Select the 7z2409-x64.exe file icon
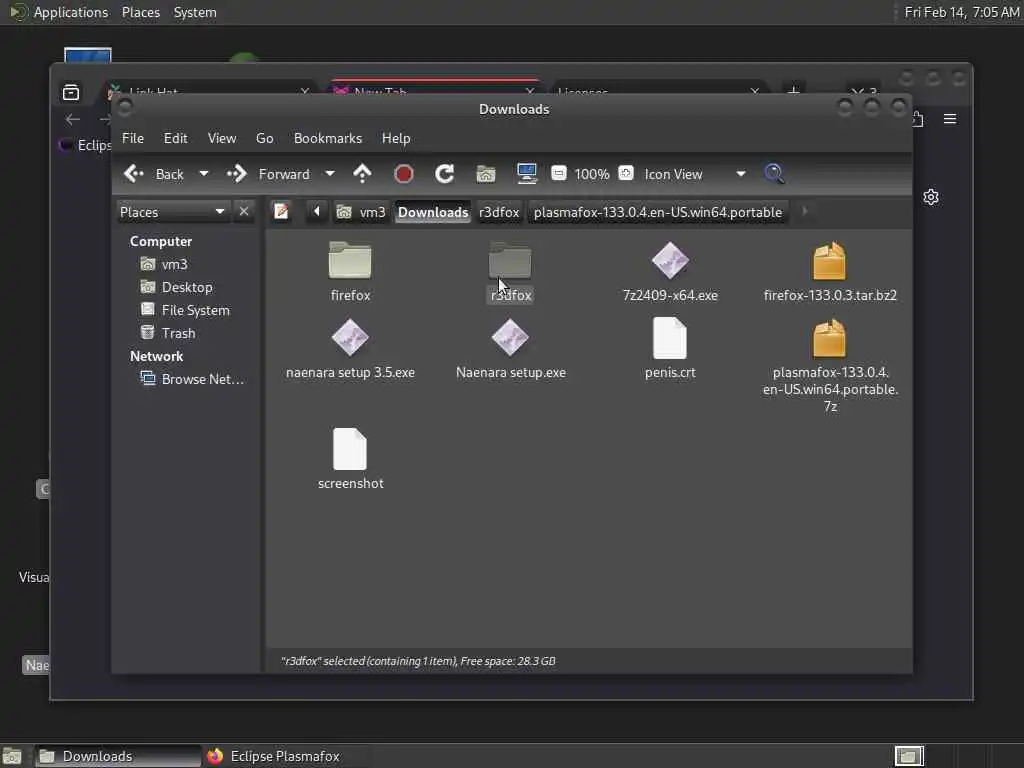 pyautogui.click(x=670, y=260)
